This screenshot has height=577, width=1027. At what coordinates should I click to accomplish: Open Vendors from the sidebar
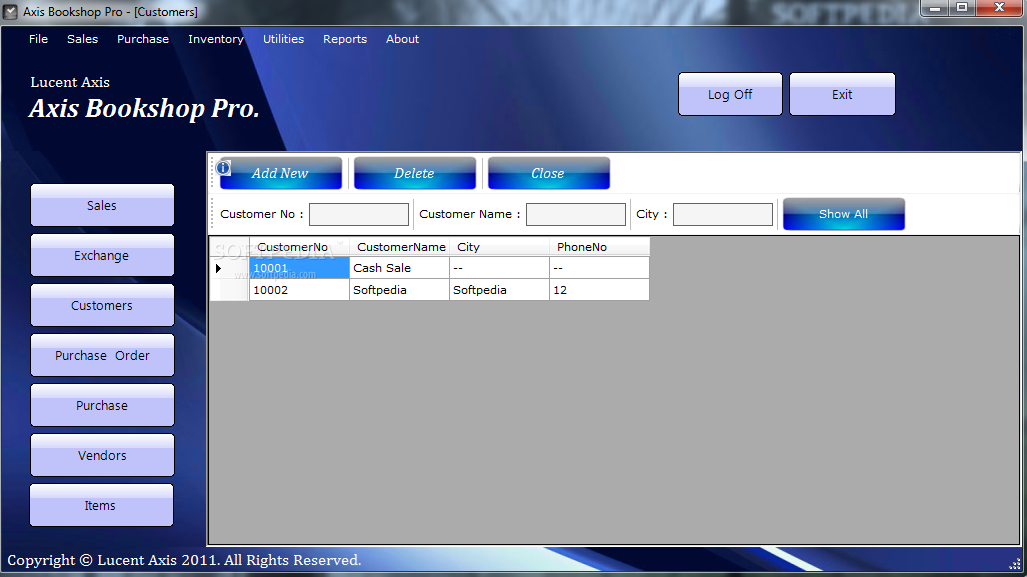[102, 455]
